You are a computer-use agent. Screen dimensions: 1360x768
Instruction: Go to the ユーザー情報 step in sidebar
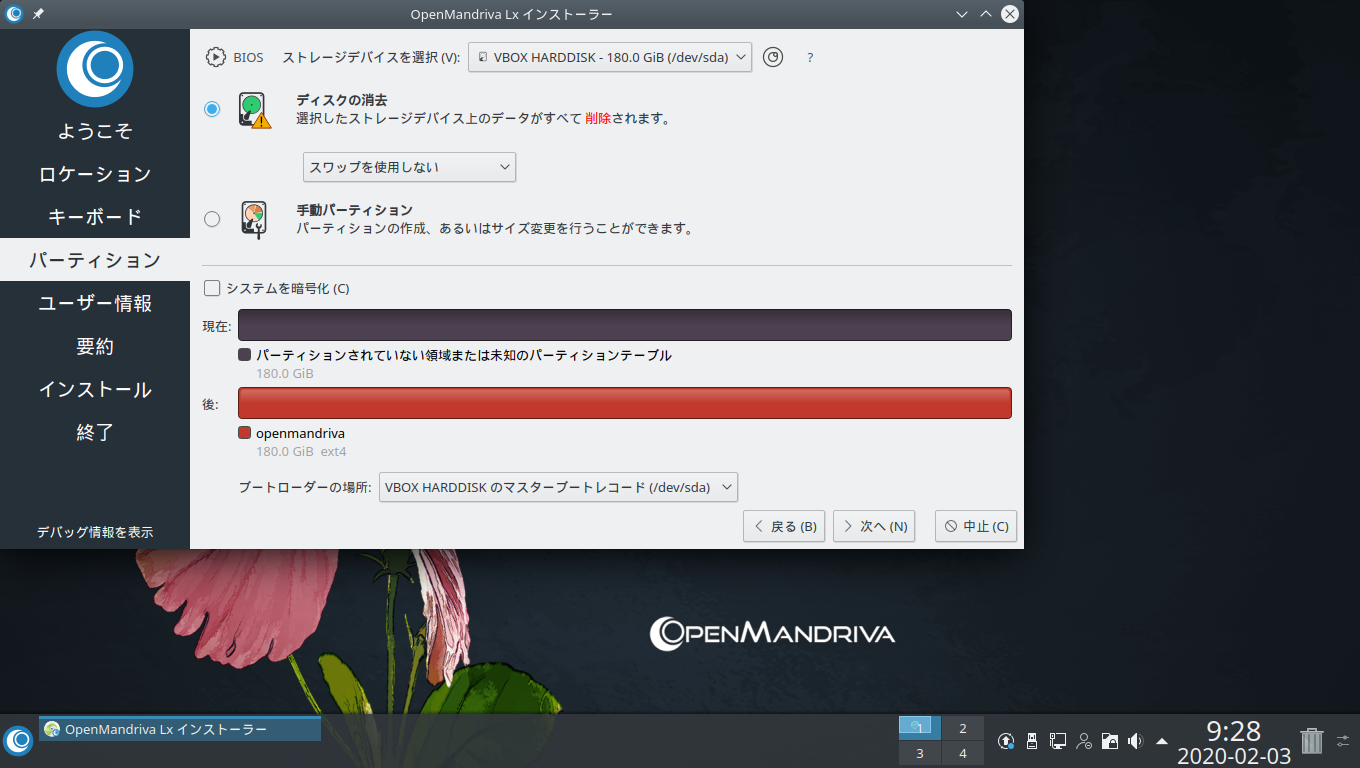tap(95, 303)
